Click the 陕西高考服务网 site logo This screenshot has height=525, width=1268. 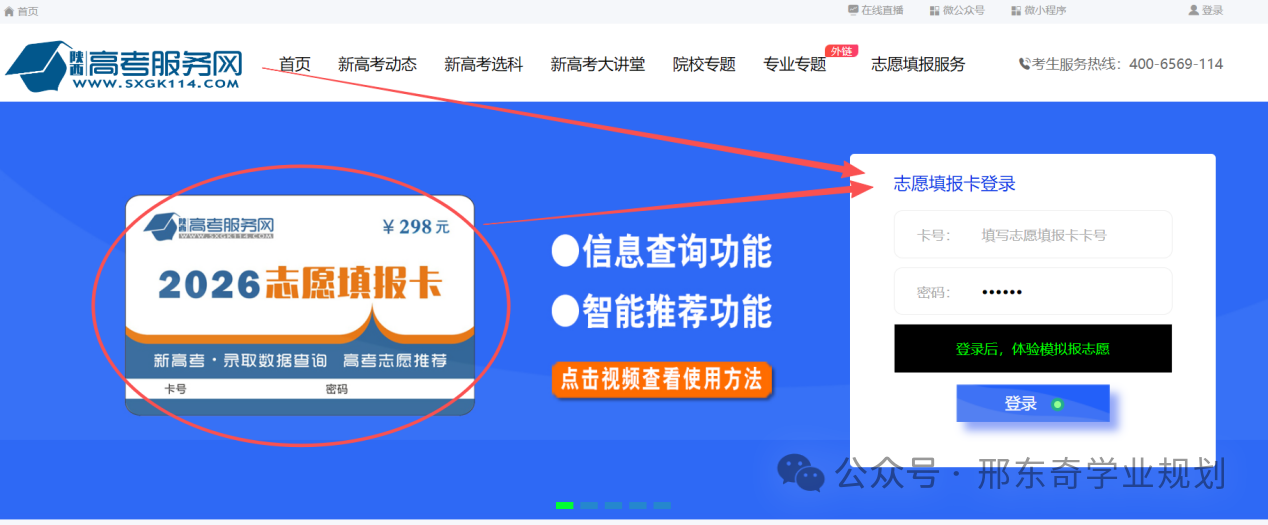[124, 66]
